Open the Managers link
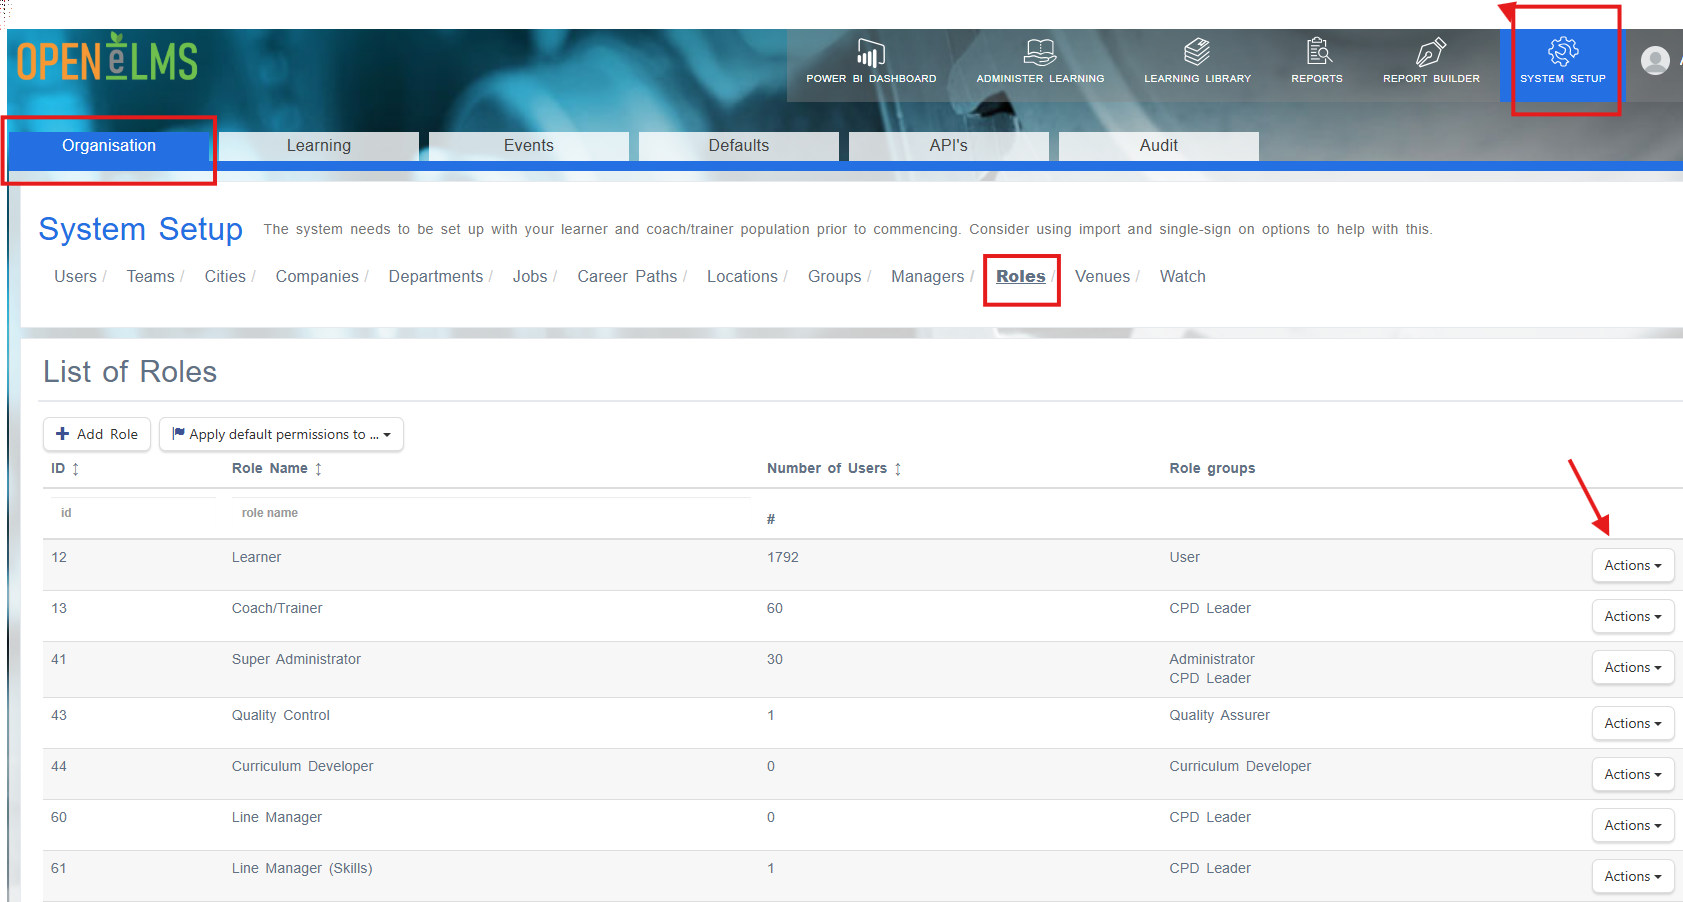1683x902 pixels. [x=928, y=276]
